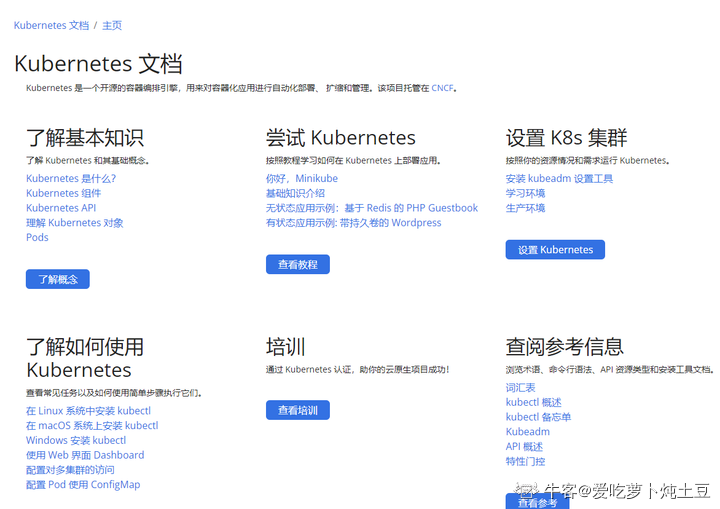This screenshot has width=720, height=509.
Task: Open the 生产环境 link
Action: click(525, 208)
